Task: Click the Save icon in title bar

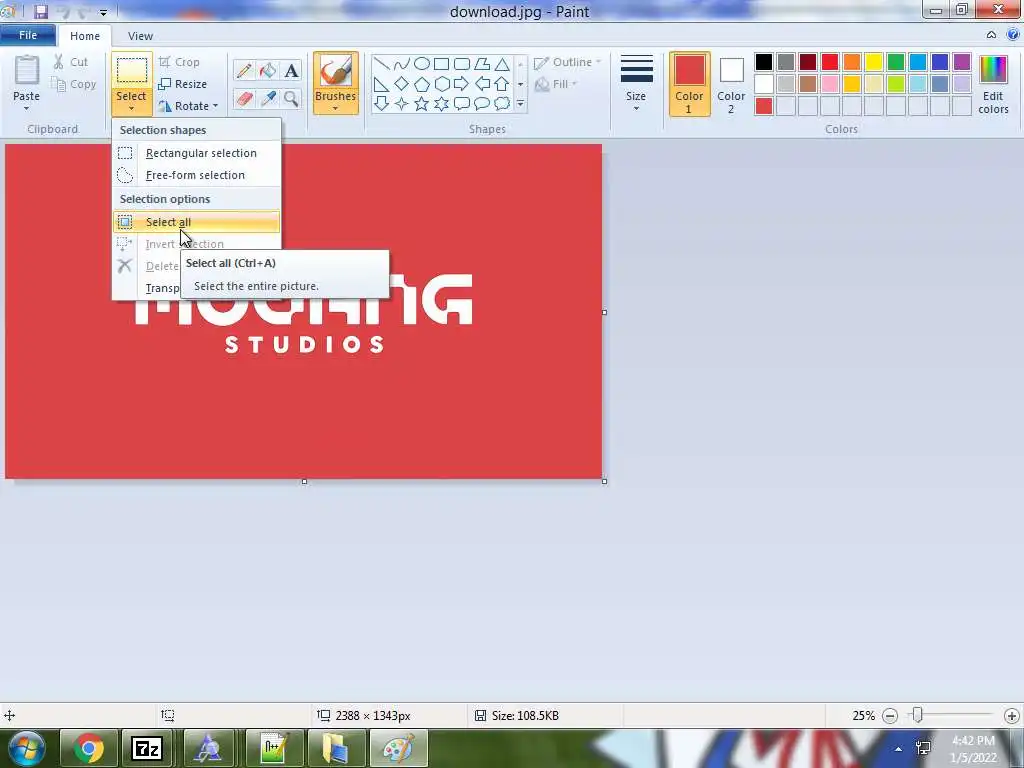Action: click(41, 11)
